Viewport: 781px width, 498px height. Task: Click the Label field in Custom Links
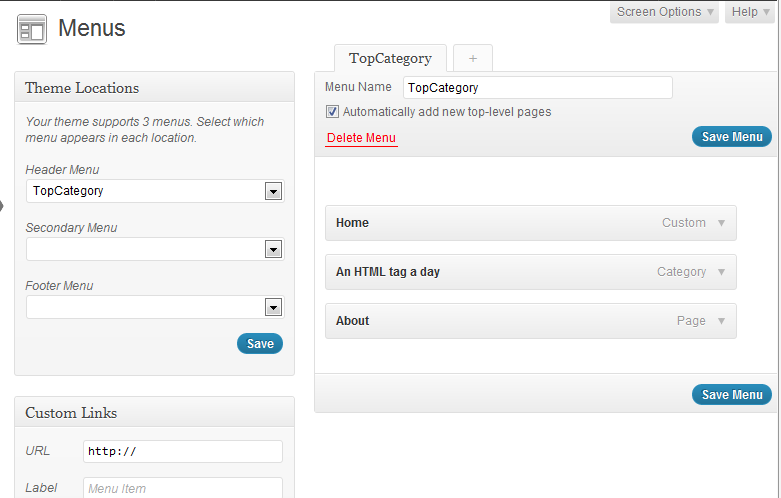183,488
